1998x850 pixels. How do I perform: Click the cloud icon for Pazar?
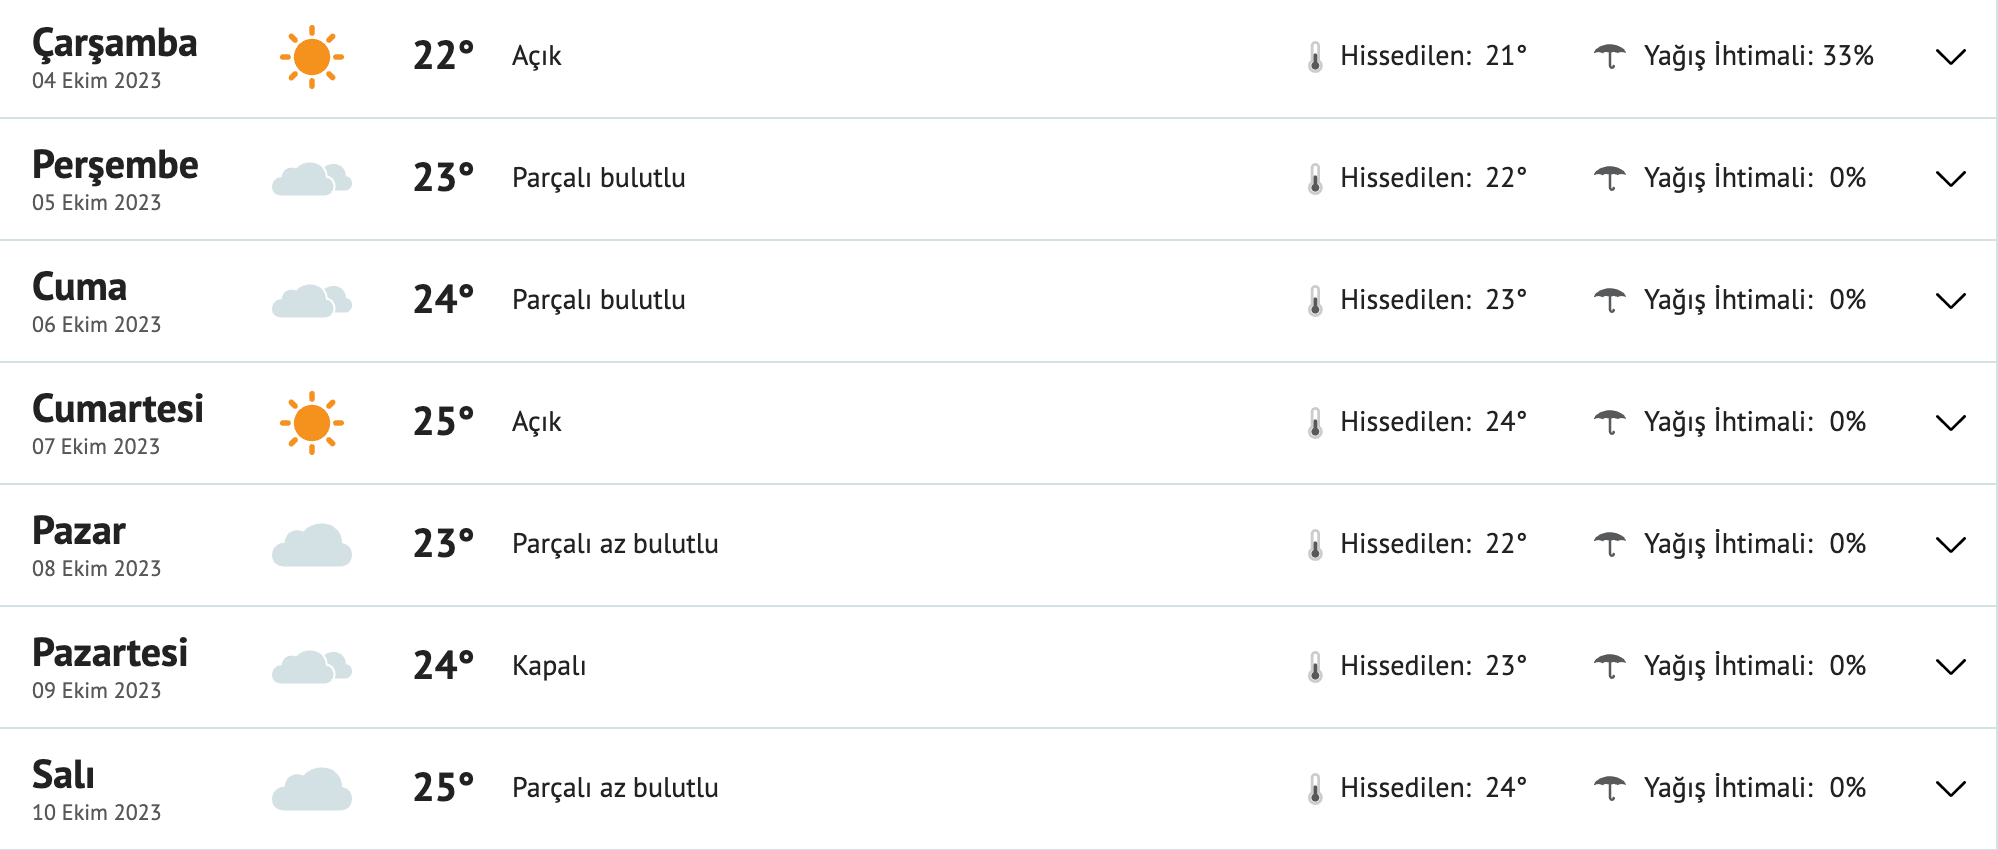pos(312,545)
